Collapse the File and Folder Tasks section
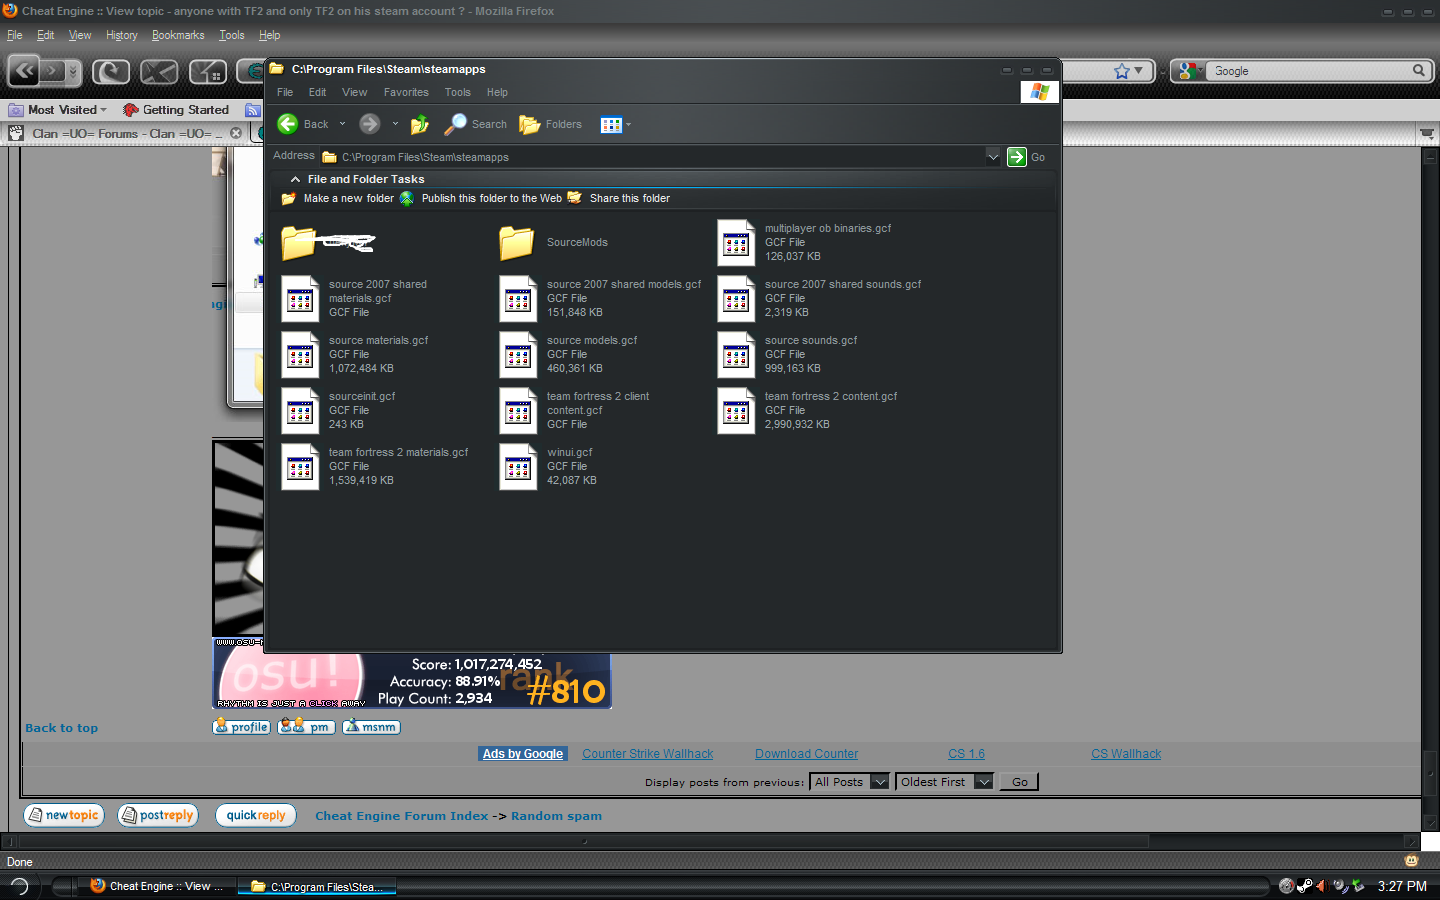 295,179
